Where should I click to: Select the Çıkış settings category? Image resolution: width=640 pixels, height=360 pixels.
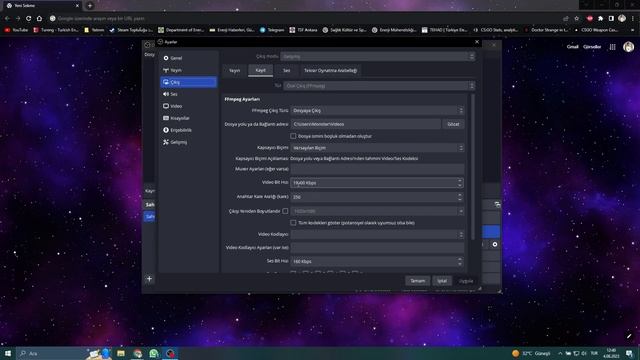(x=189, y=82)
